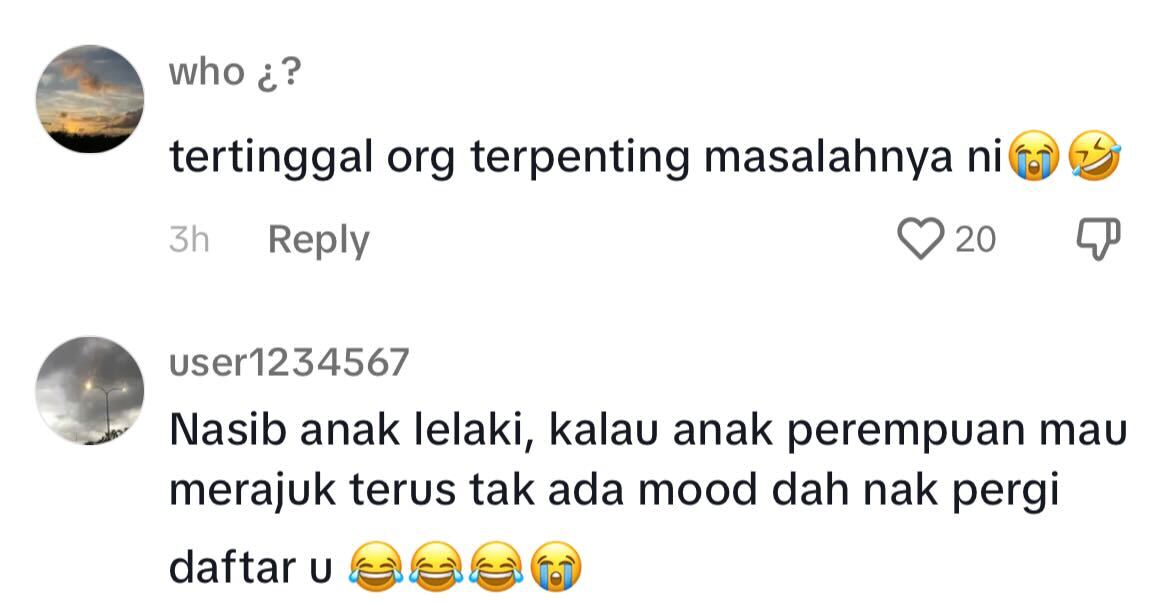Click the word masalahnya in first comment
Viewport: 1170px width, 604px height.
pyautogui.click(x=829, y=158)
